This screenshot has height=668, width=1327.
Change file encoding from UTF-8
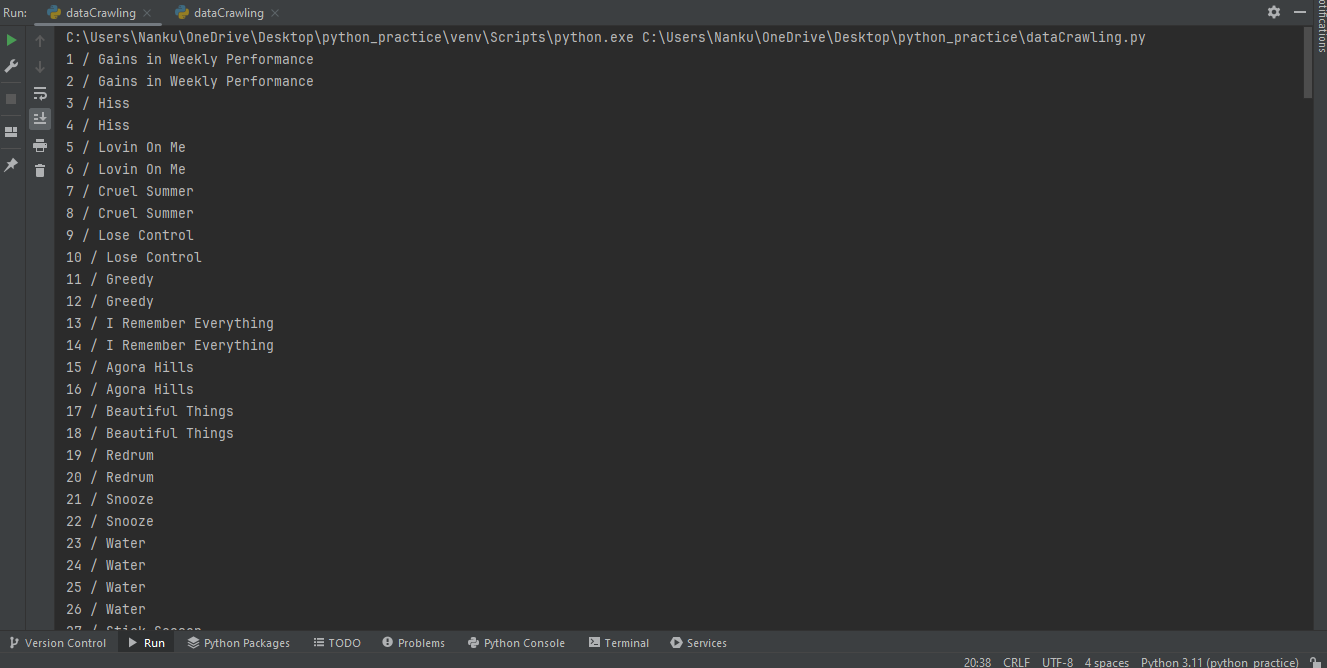(1057, 661)
